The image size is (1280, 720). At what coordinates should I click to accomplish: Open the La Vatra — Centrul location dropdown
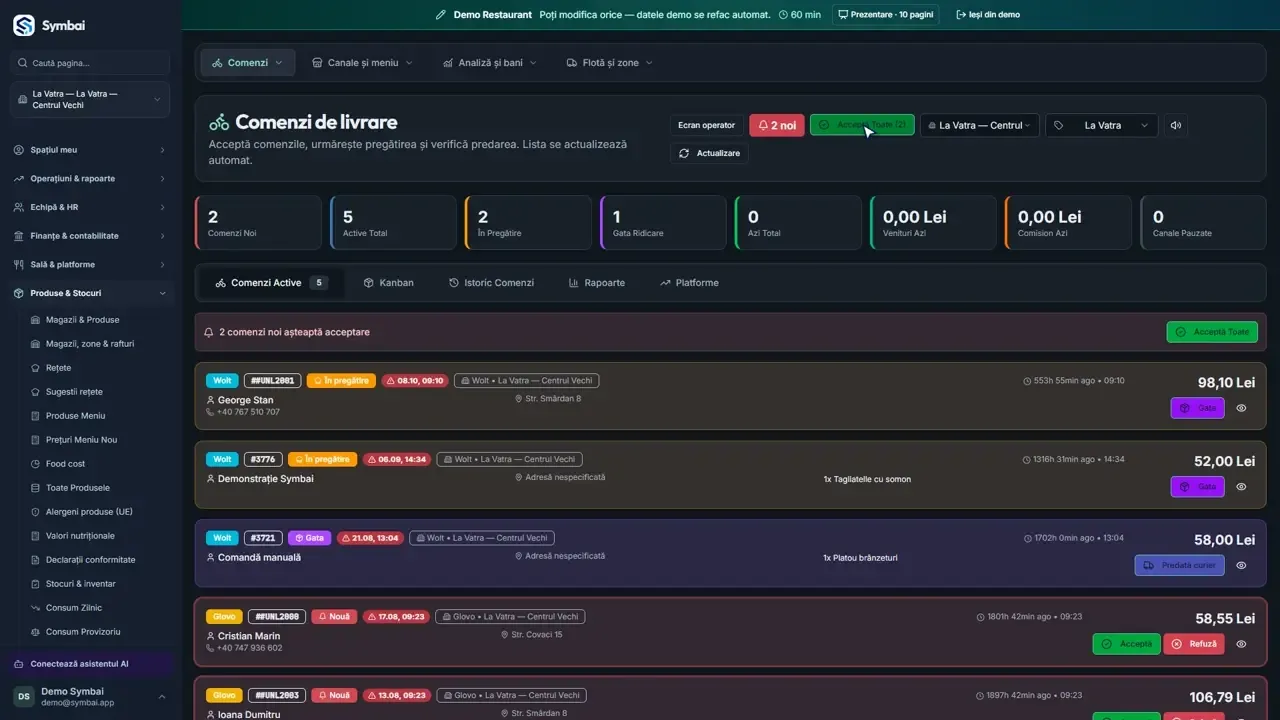[x=980, y=125]
